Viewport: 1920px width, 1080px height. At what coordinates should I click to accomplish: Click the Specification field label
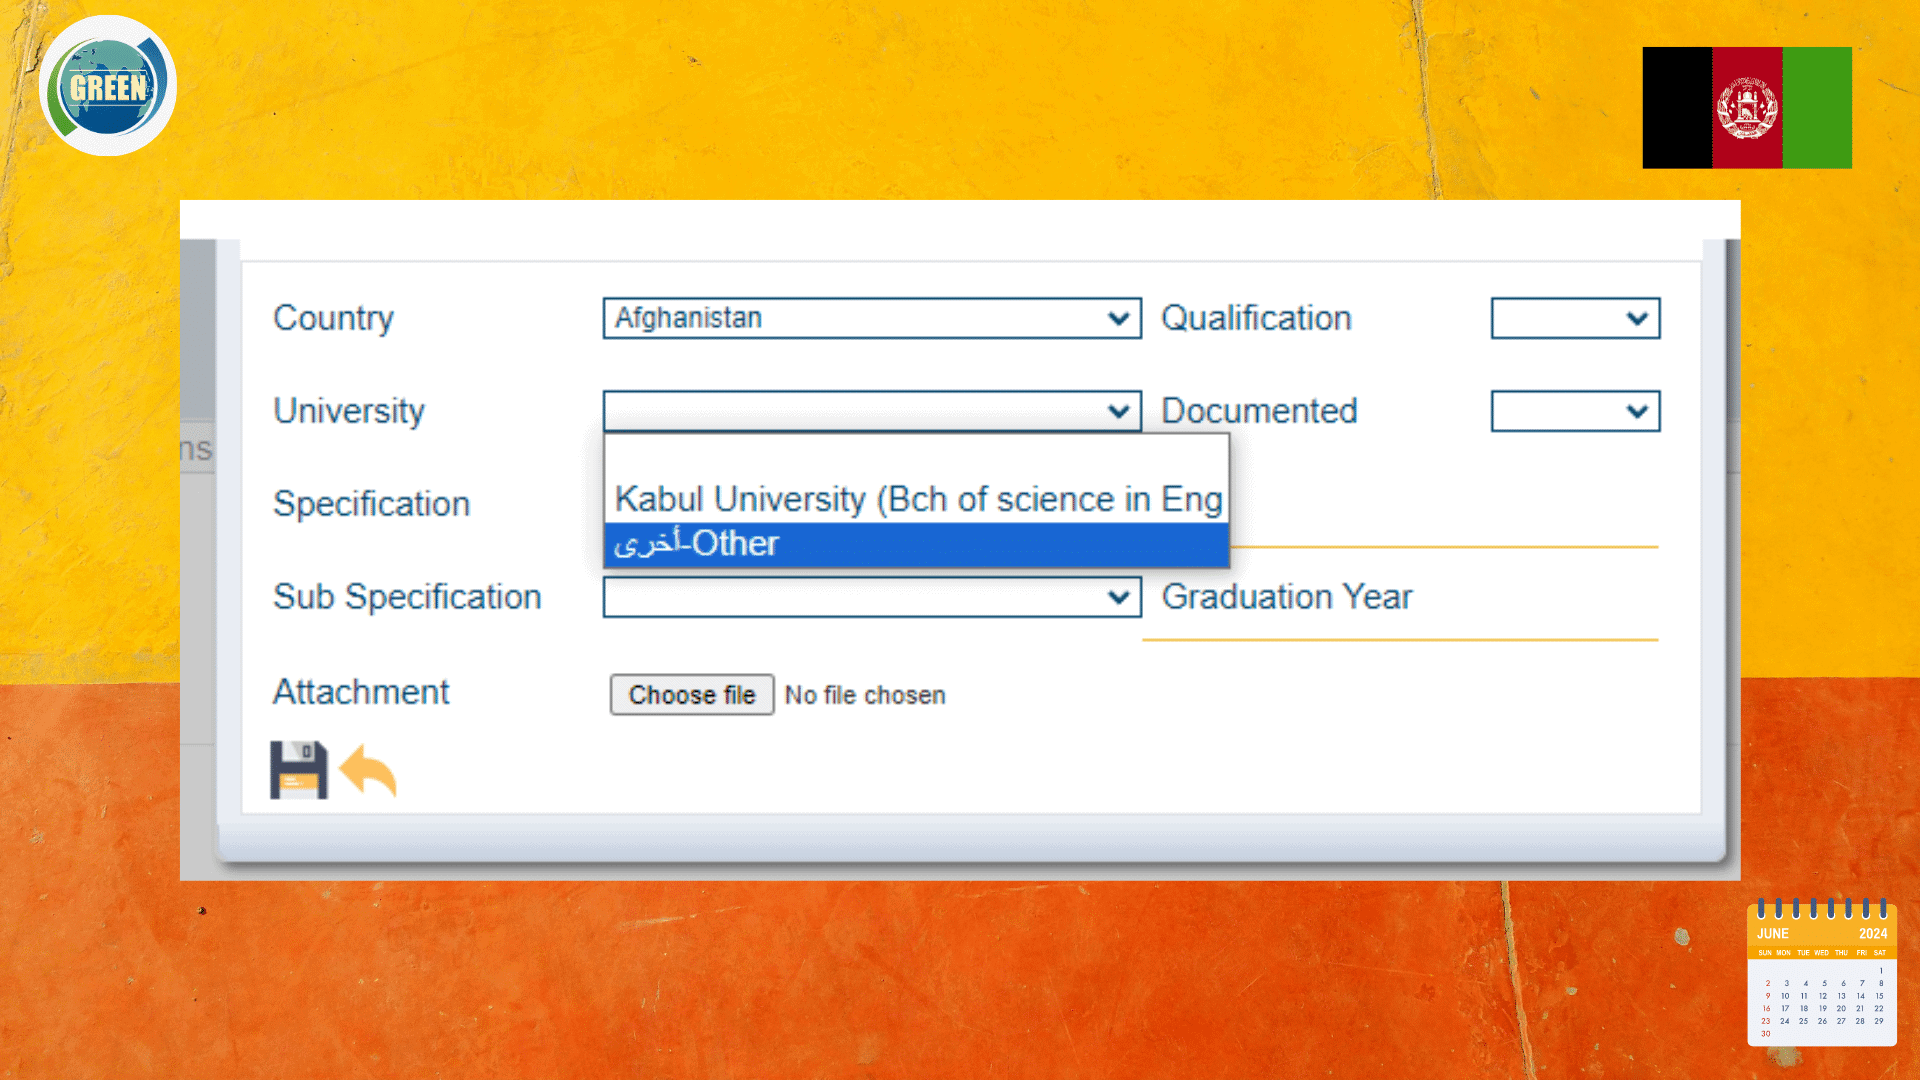click(371, 504)
